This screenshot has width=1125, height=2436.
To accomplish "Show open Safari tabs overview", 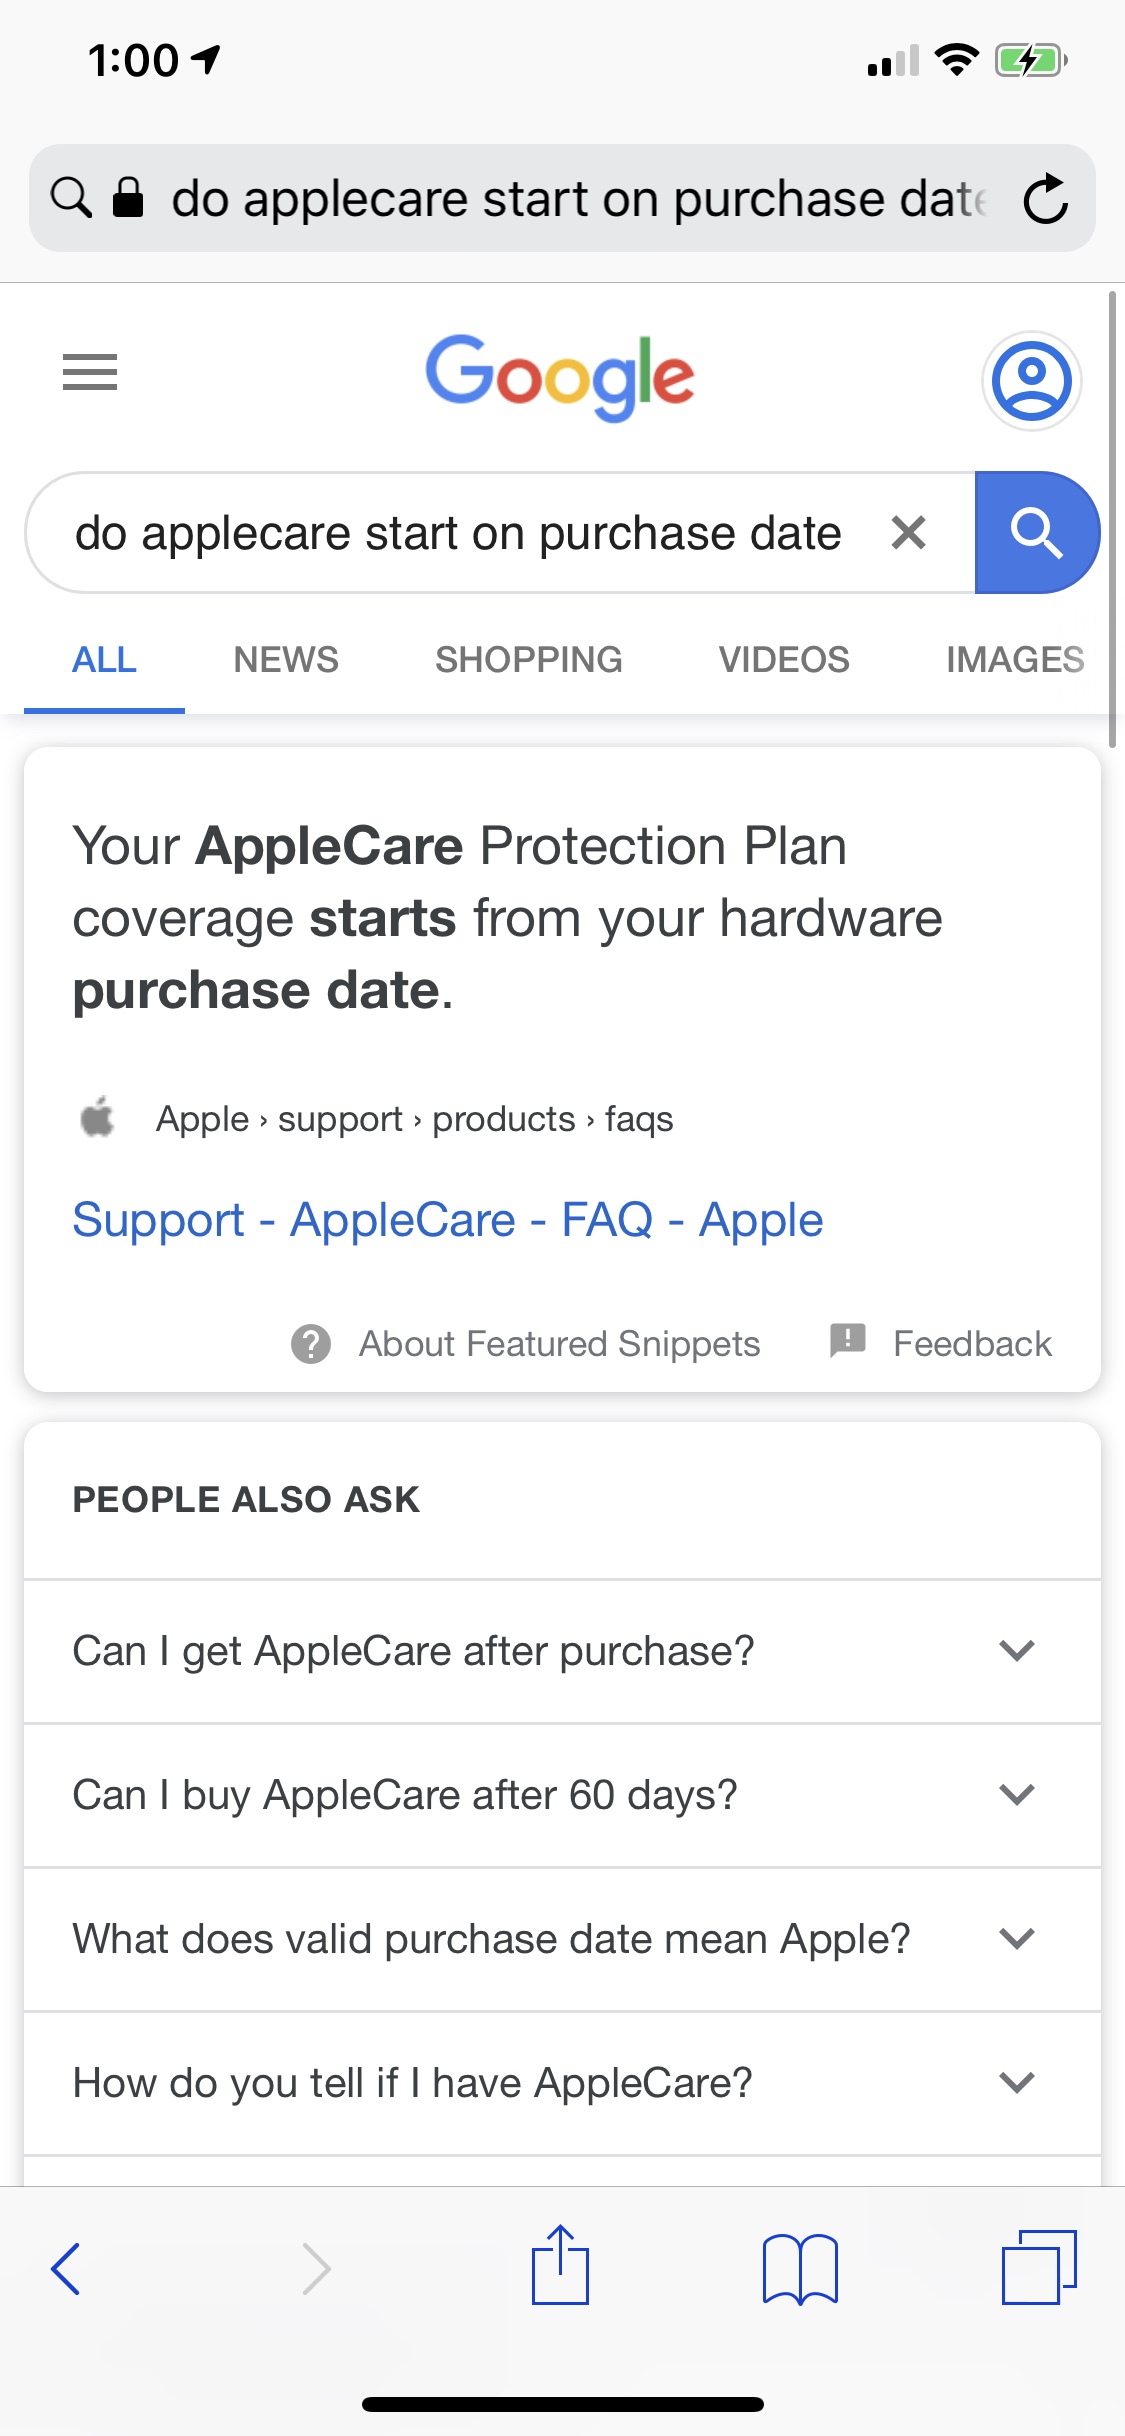I will tap(1038, 2268).
